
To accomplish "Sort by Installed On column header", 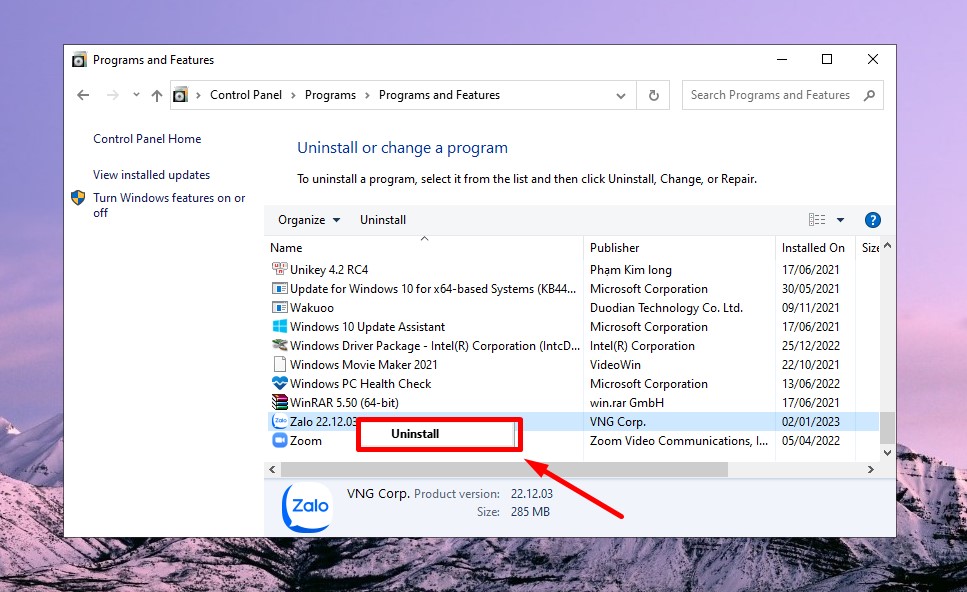I will click(813, 248).
